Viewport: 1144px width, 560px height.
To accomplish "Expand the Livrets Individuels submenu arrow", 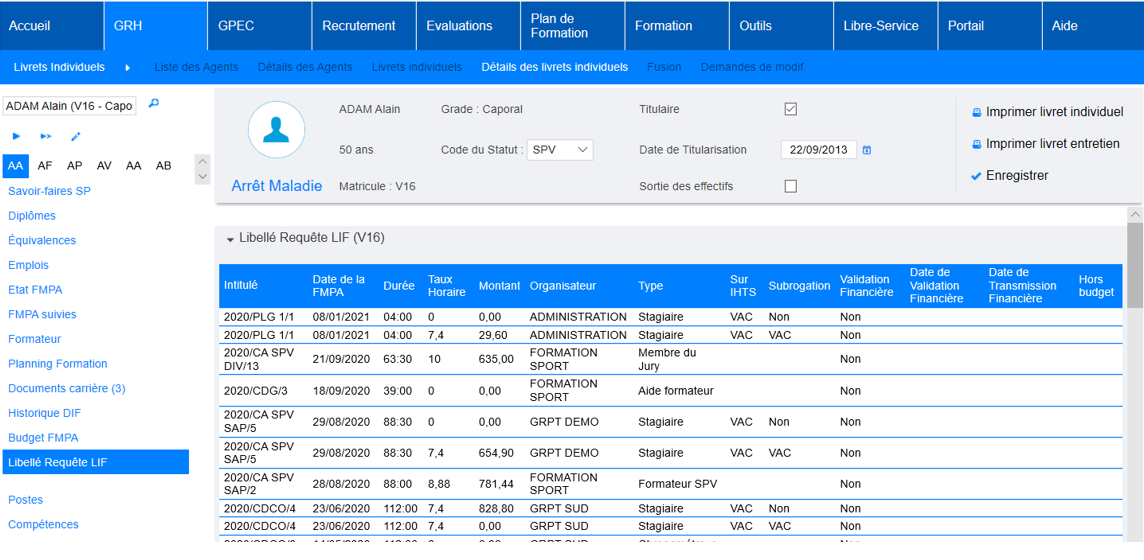I will click(x=128, y=68).
